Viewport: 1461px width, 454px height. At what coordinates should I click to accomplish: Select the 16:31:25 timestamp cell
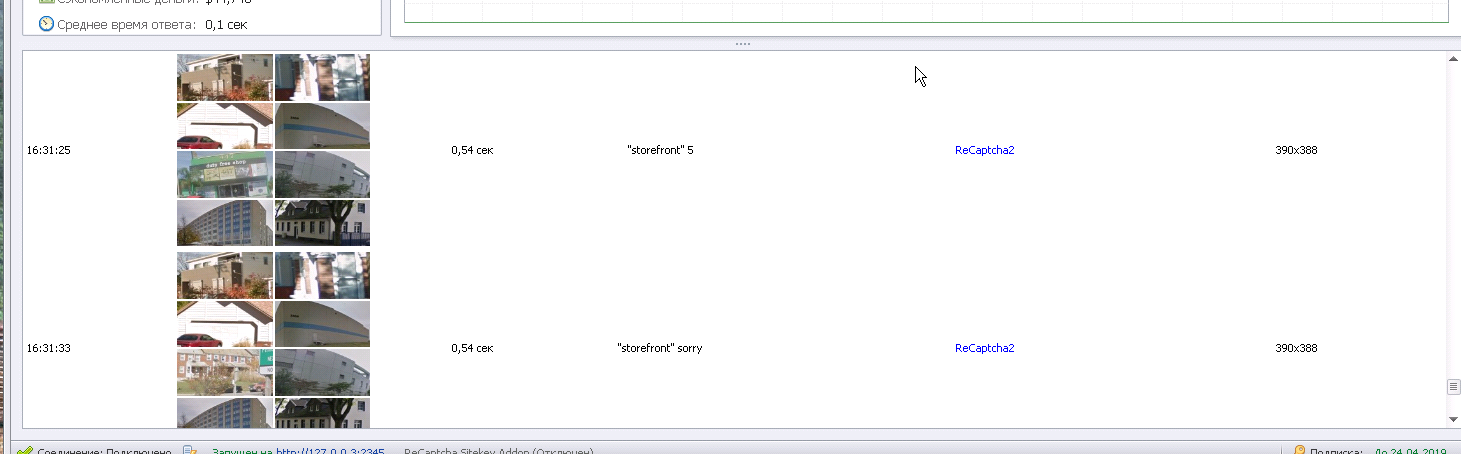click(49, 150)
